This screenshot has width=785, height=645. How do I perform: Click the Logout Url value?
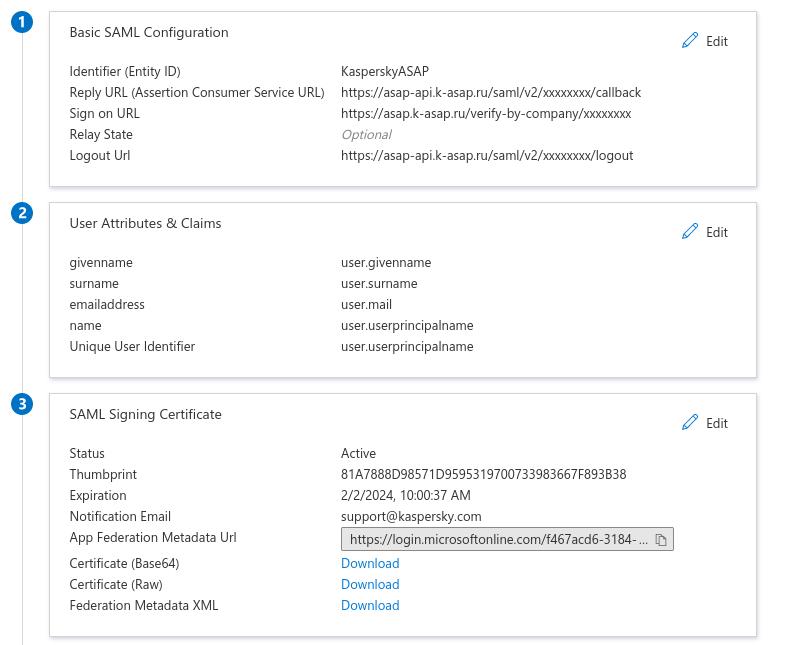coord(486,155)
